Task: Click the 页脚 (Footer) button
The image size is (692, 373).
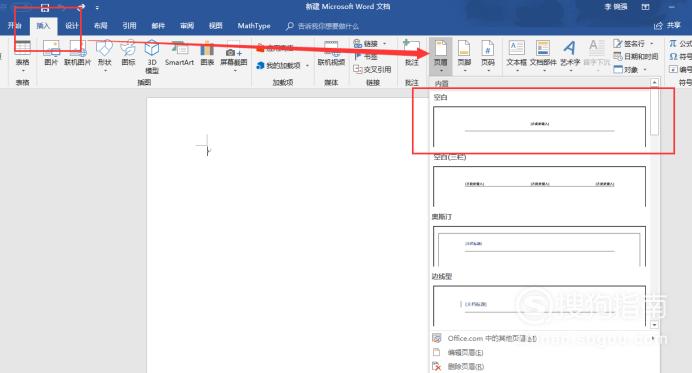Action: (464, 56)
